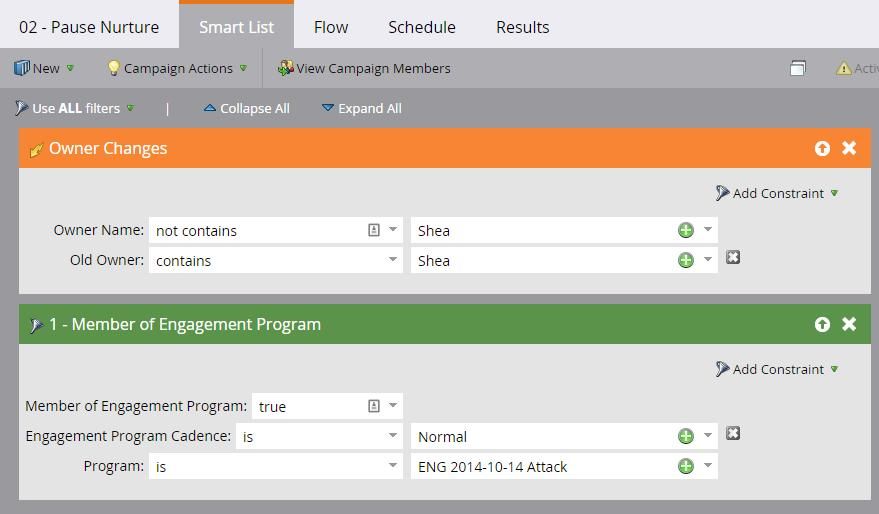
Task: Click green plus icon next to Normal value
Action: [x=685, y=436]
